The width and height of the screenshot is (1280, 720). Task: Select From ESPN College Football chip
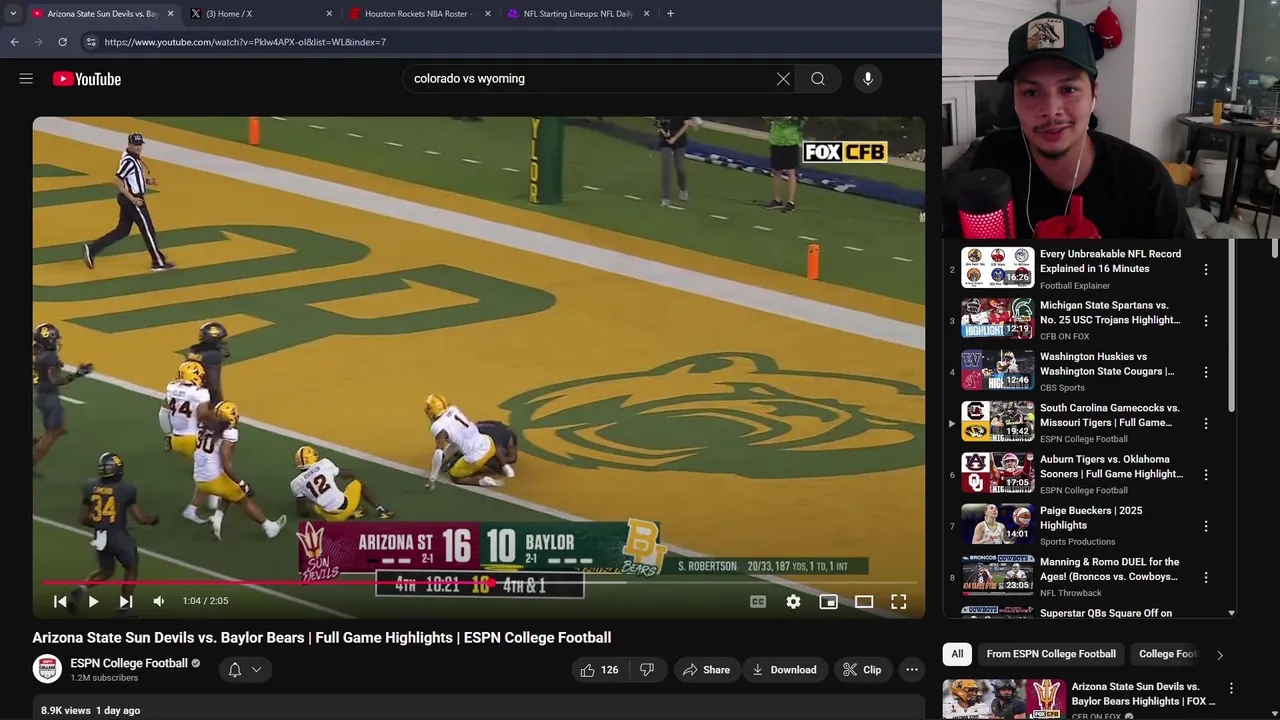[x=1051, y=654]
